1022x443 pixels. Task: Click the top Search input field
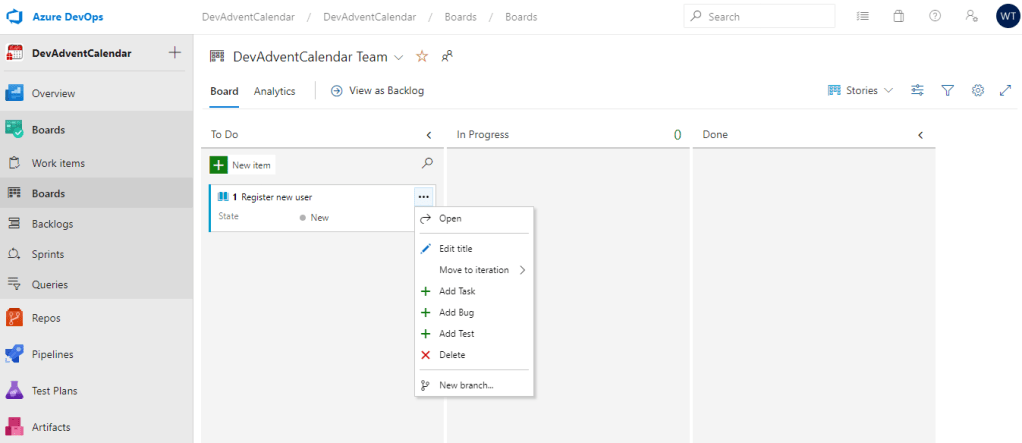tap(760, 17)
